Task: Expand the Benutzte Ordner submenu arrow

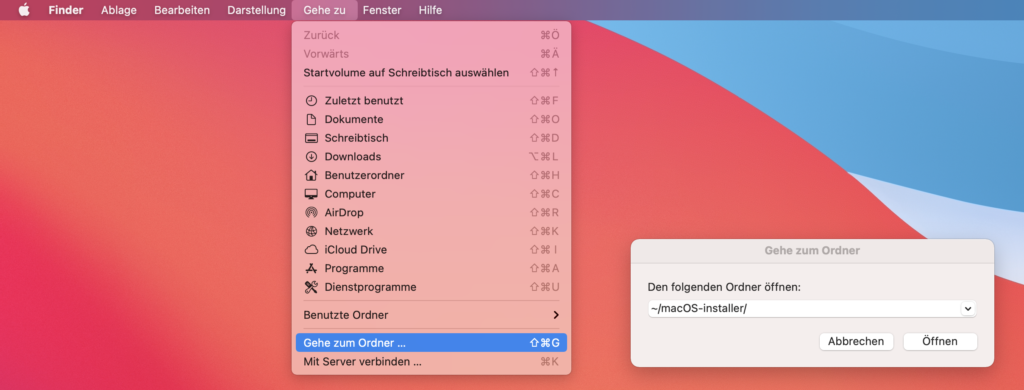Action: click(556, 315)
